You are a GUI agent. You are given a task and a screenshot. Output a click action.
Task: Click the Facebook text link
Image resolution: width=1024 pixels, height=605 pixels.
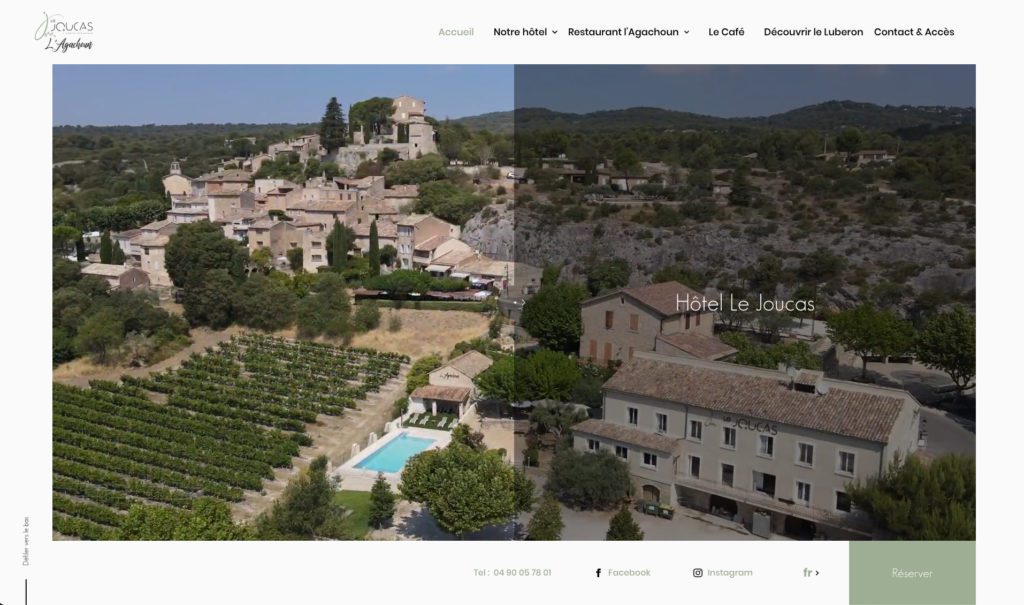point(629,573)
